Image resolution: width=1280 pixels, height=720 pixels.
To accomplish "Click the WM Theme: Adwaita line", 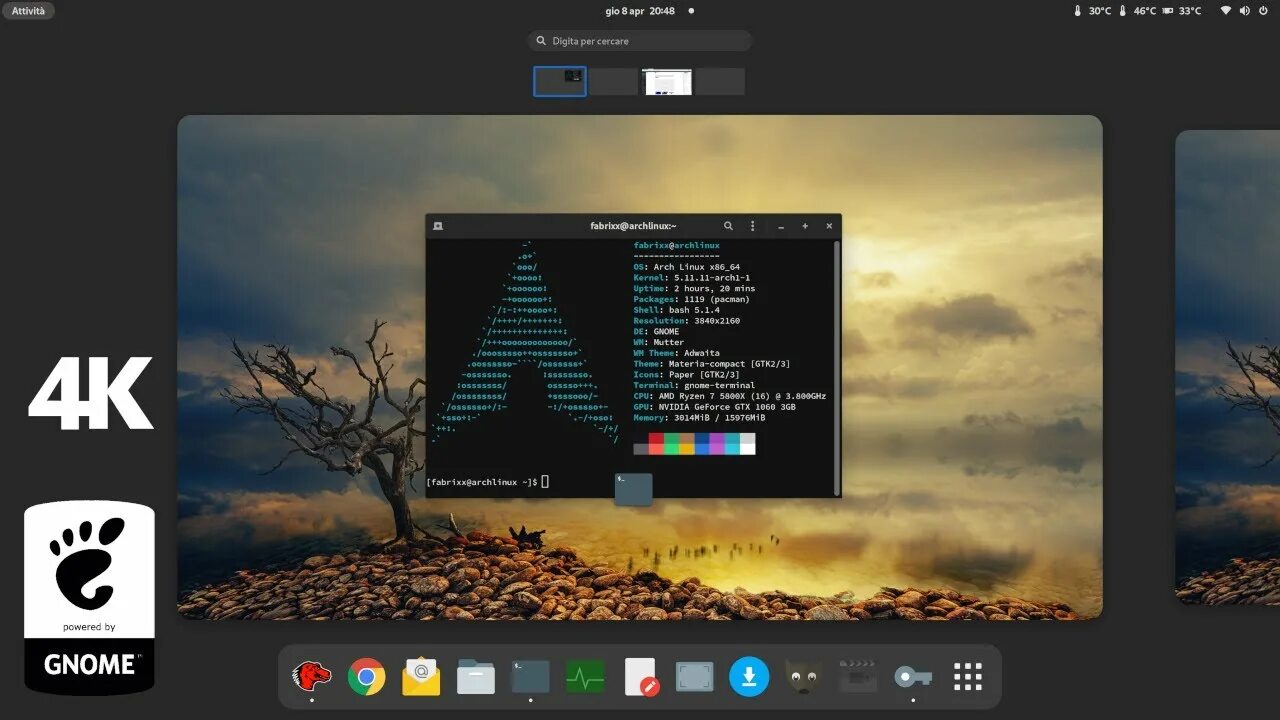I will pyautogui.click(x=677, y=353).
